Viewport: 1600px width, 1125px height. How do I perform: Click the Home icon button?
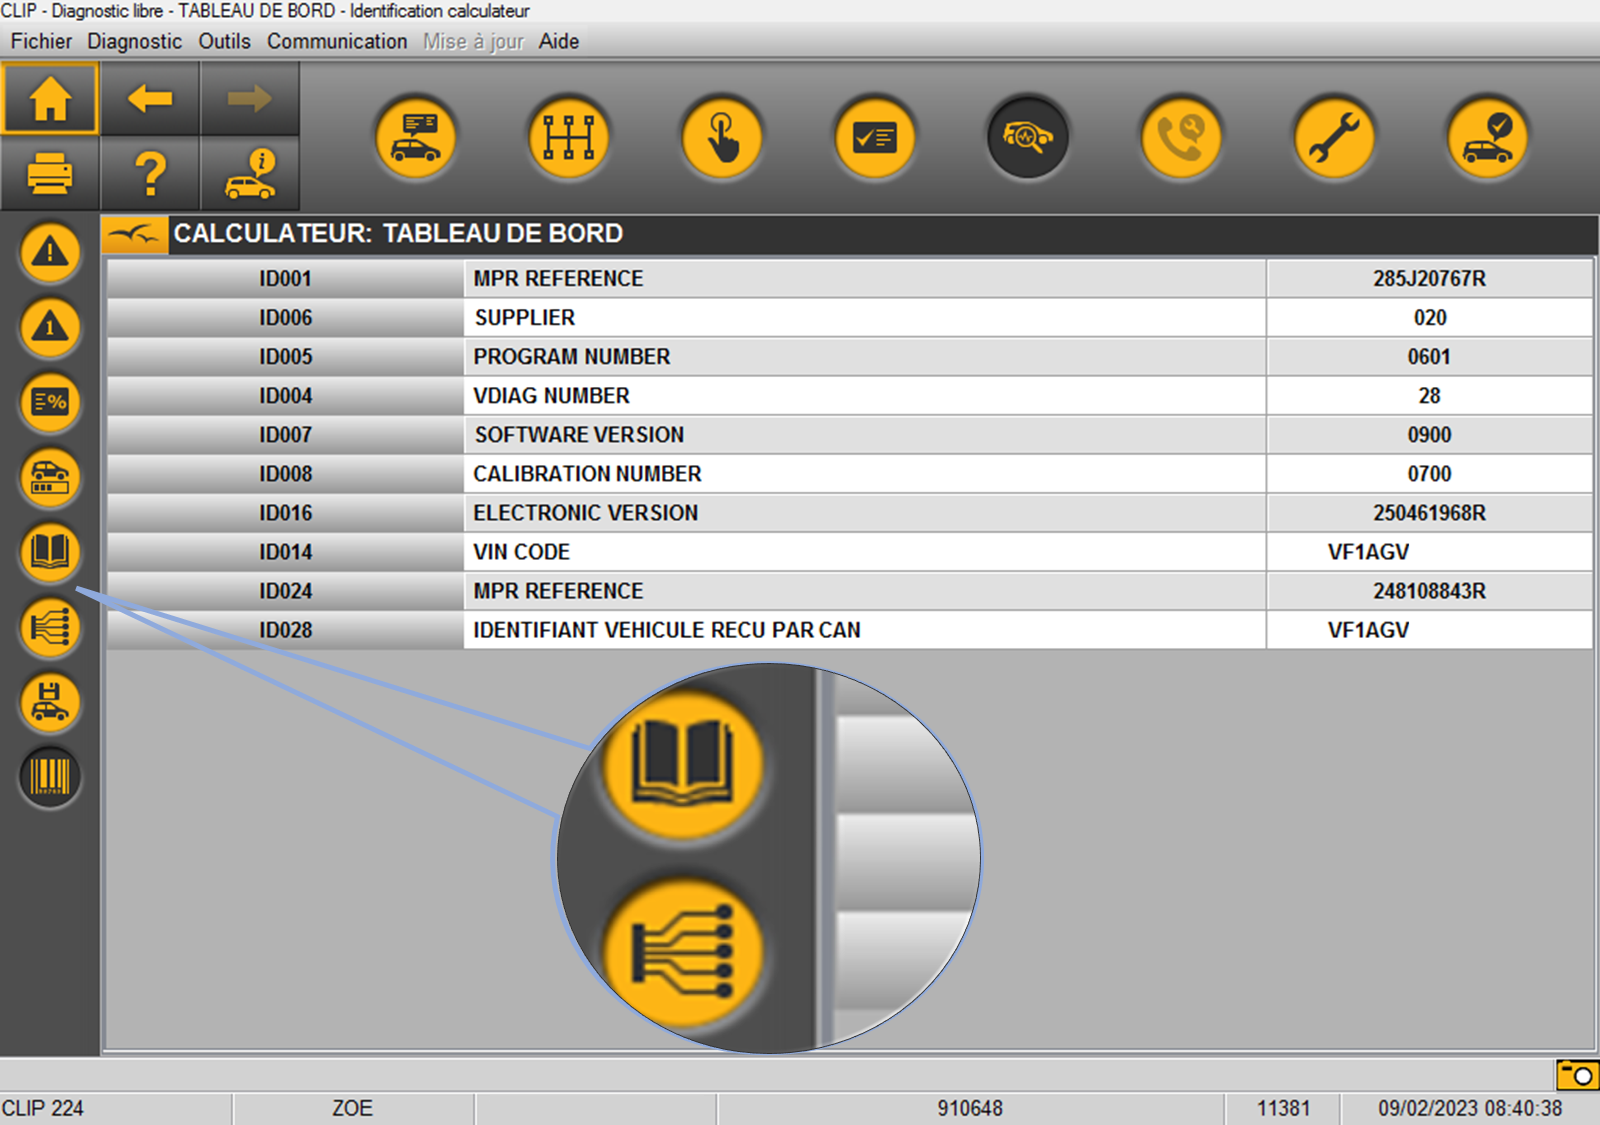(x=50, y=99)
